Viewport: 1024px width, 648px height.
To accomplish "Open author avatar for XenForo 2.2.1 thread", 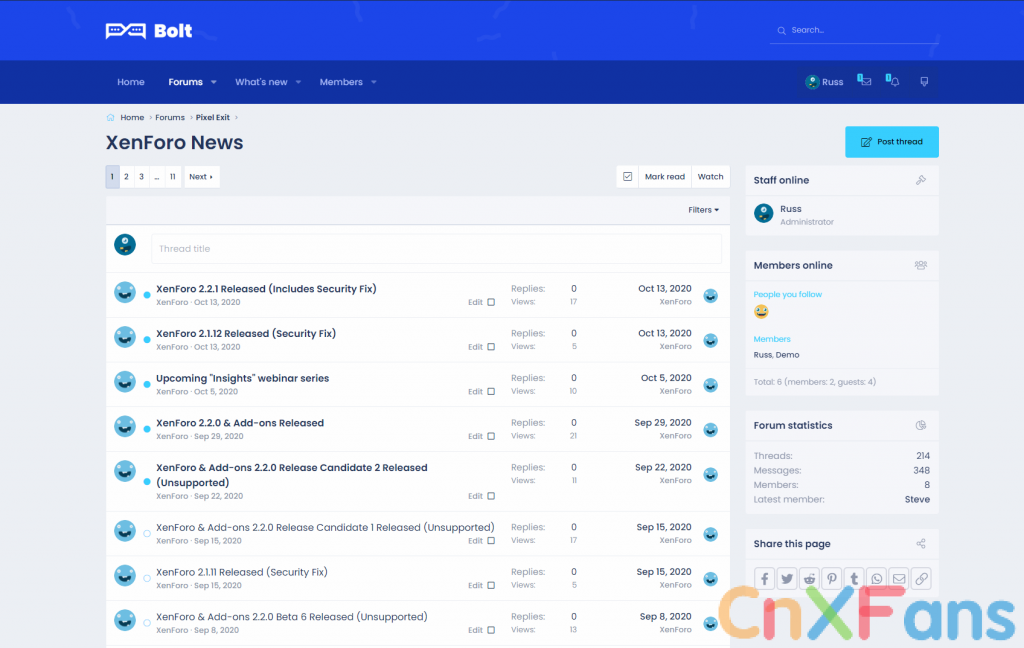I will [x=125, y=293].
